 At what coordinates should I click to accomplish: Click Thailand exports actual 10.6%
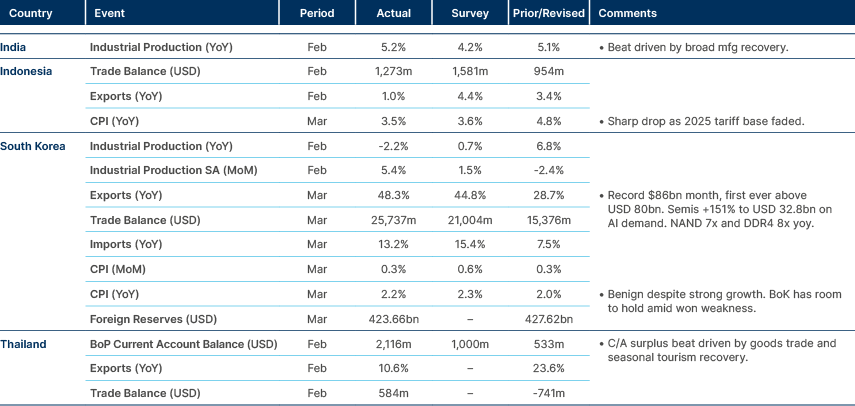pyautogui.click(x=394, y=369)
